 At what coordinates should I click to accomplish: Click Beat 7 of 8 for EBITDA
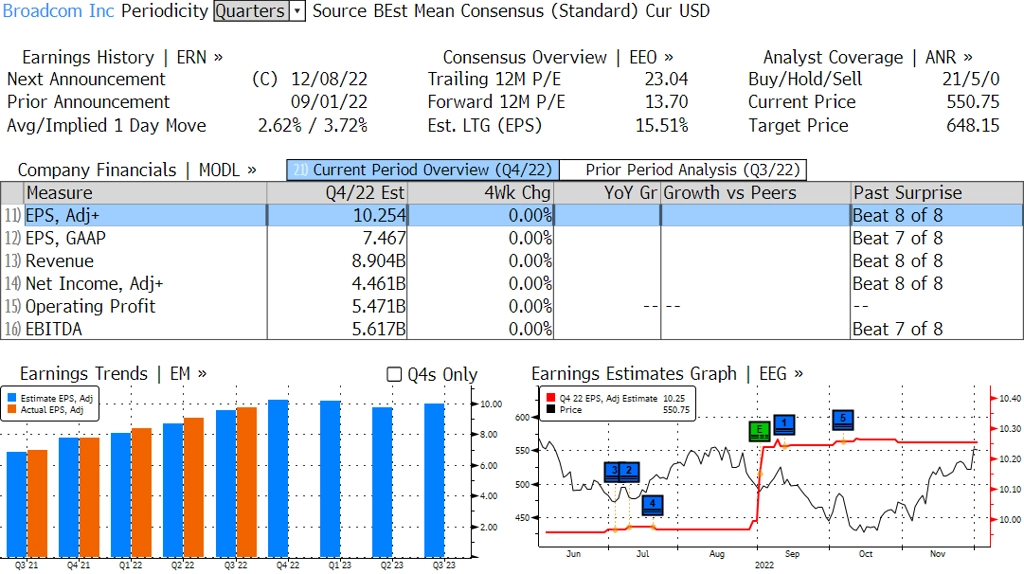tap(897, 329)
